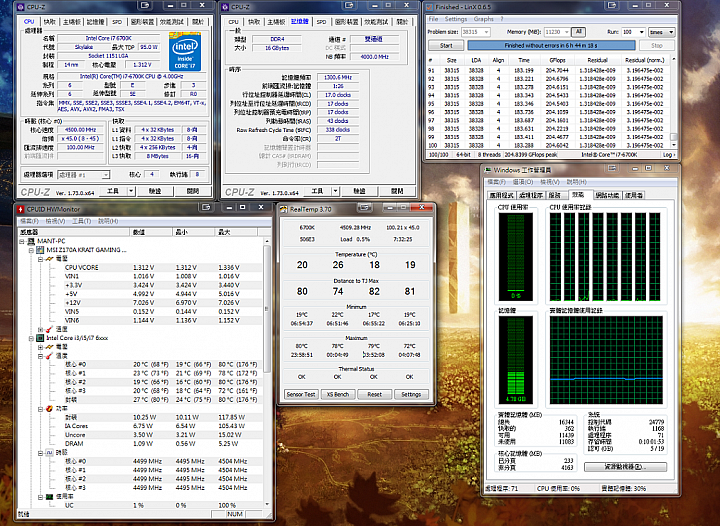
Task: Click the power flame icon in HWMonitor tree
Action: [49, 408]
